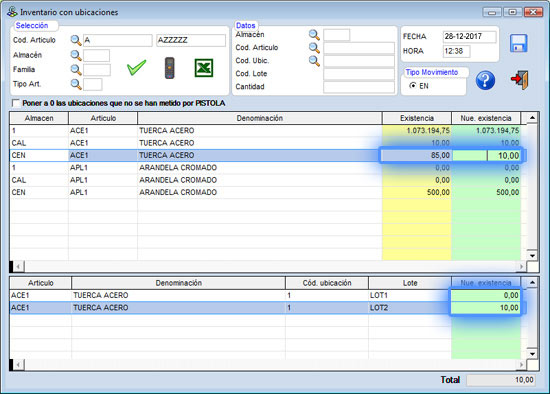Screen dimensions: 550x394
Task: Select the LOT2 row in lower grid
Action: tap(265, 308)
